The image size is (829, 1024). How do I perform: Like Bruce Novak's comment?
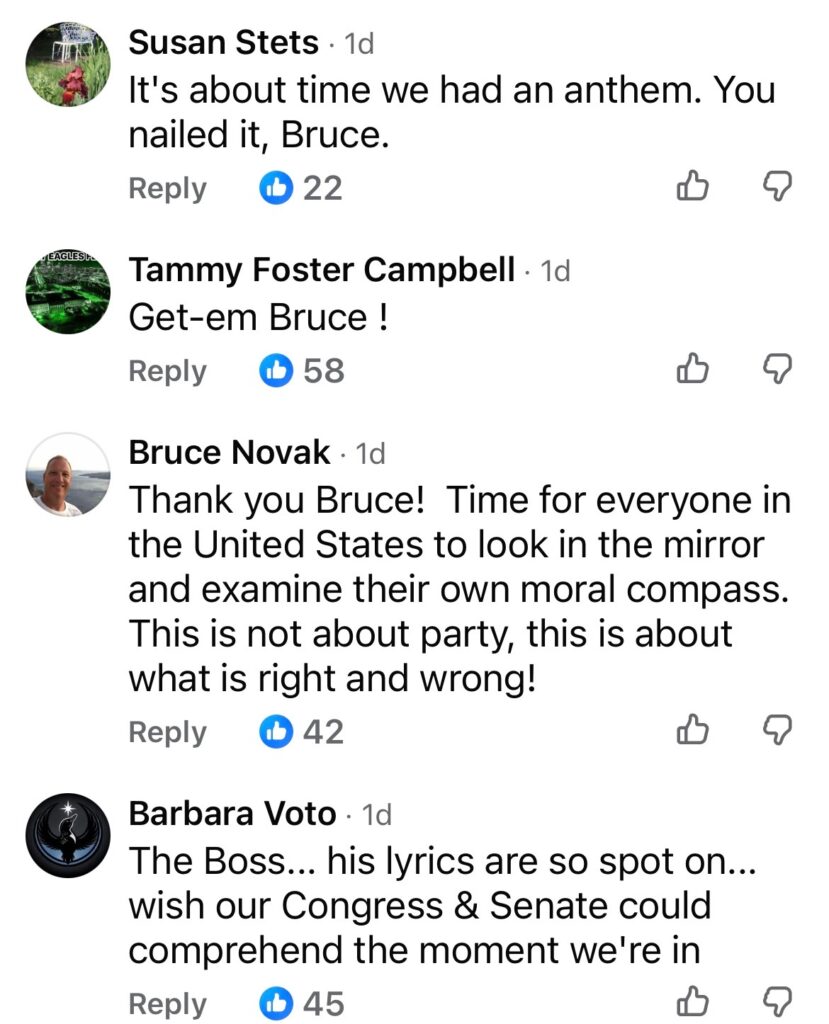(x=693, y=731)
